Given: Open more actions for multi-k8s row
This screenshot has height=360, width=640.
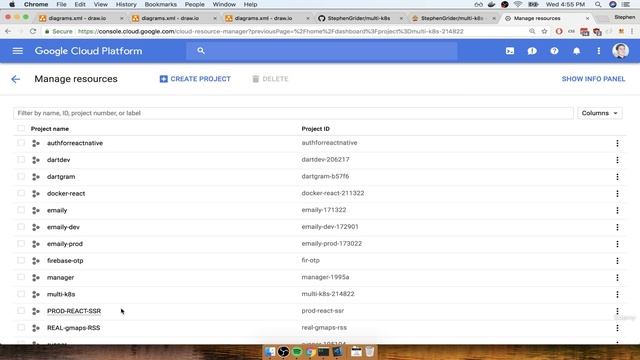Looking at the screenshot, I should 617,294.
